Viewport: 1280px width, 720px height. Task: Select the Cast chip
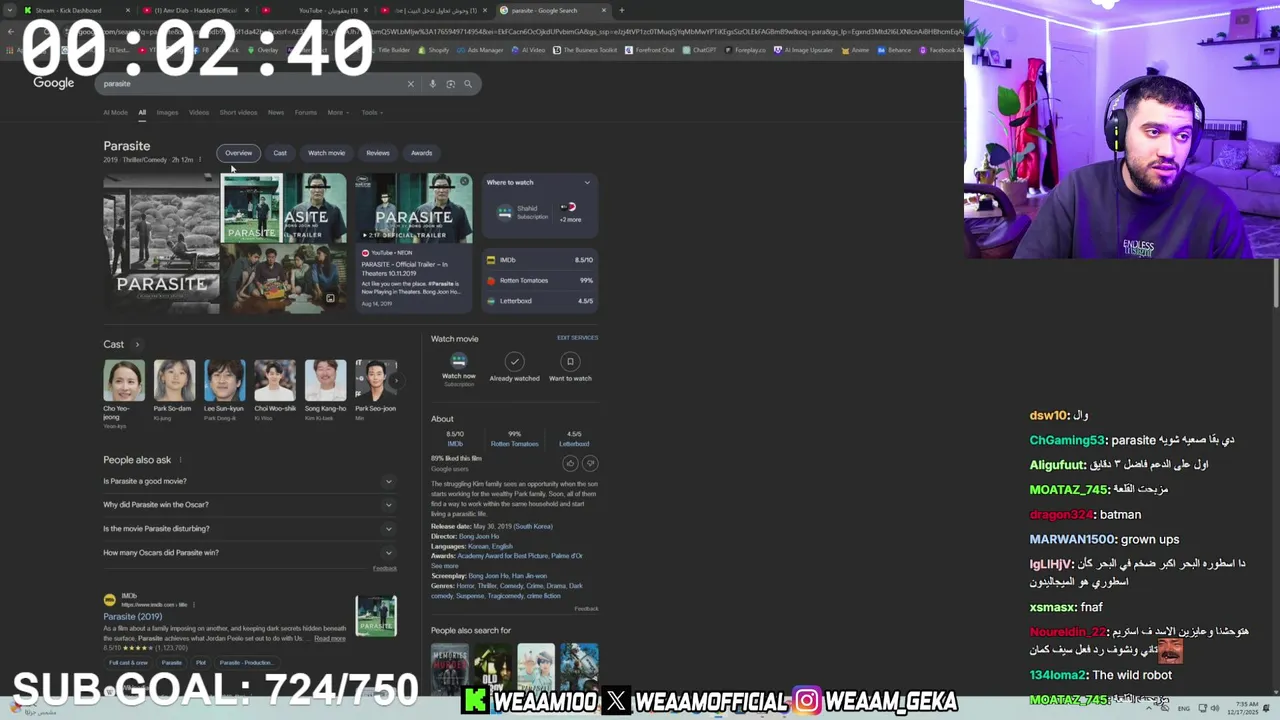click(280, 153)
